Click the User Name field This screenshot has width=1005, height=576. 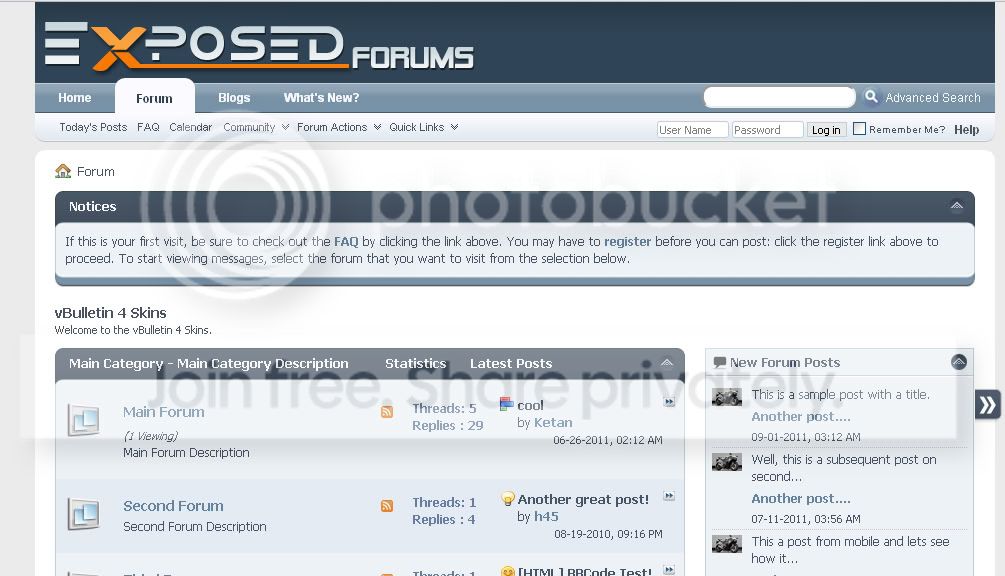[692, 129]
